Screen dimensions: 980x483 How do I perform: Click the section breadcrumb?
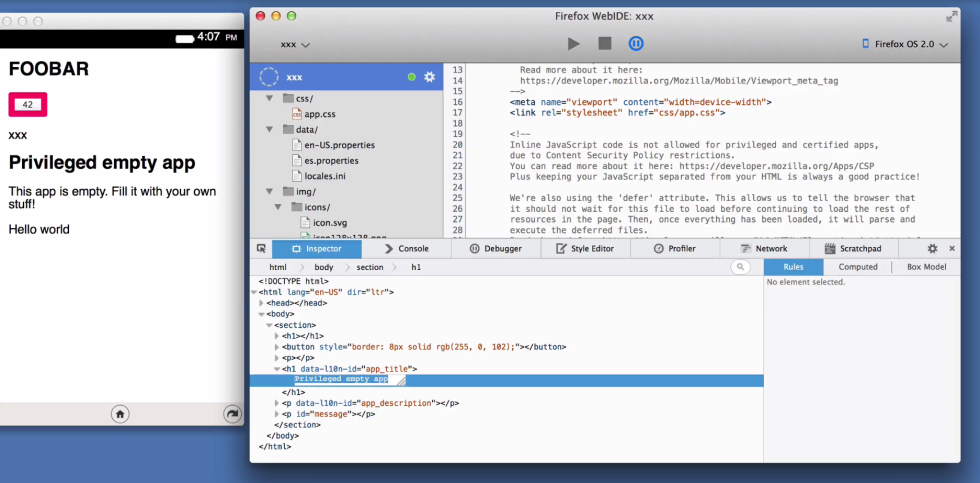[370, 267]
